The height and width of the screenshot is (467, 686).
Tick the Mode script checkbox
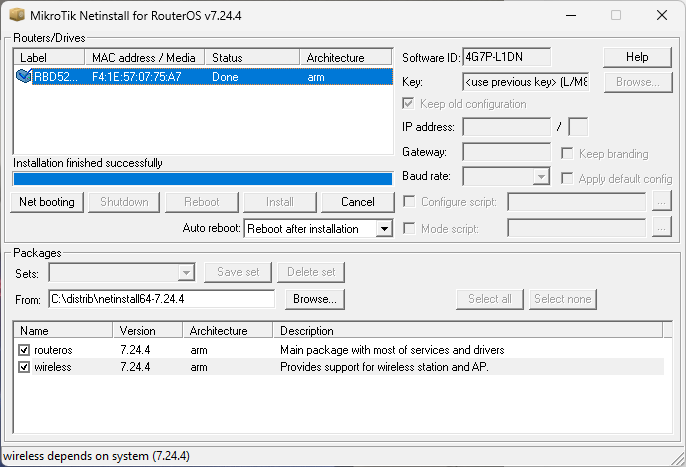point(409,228)
